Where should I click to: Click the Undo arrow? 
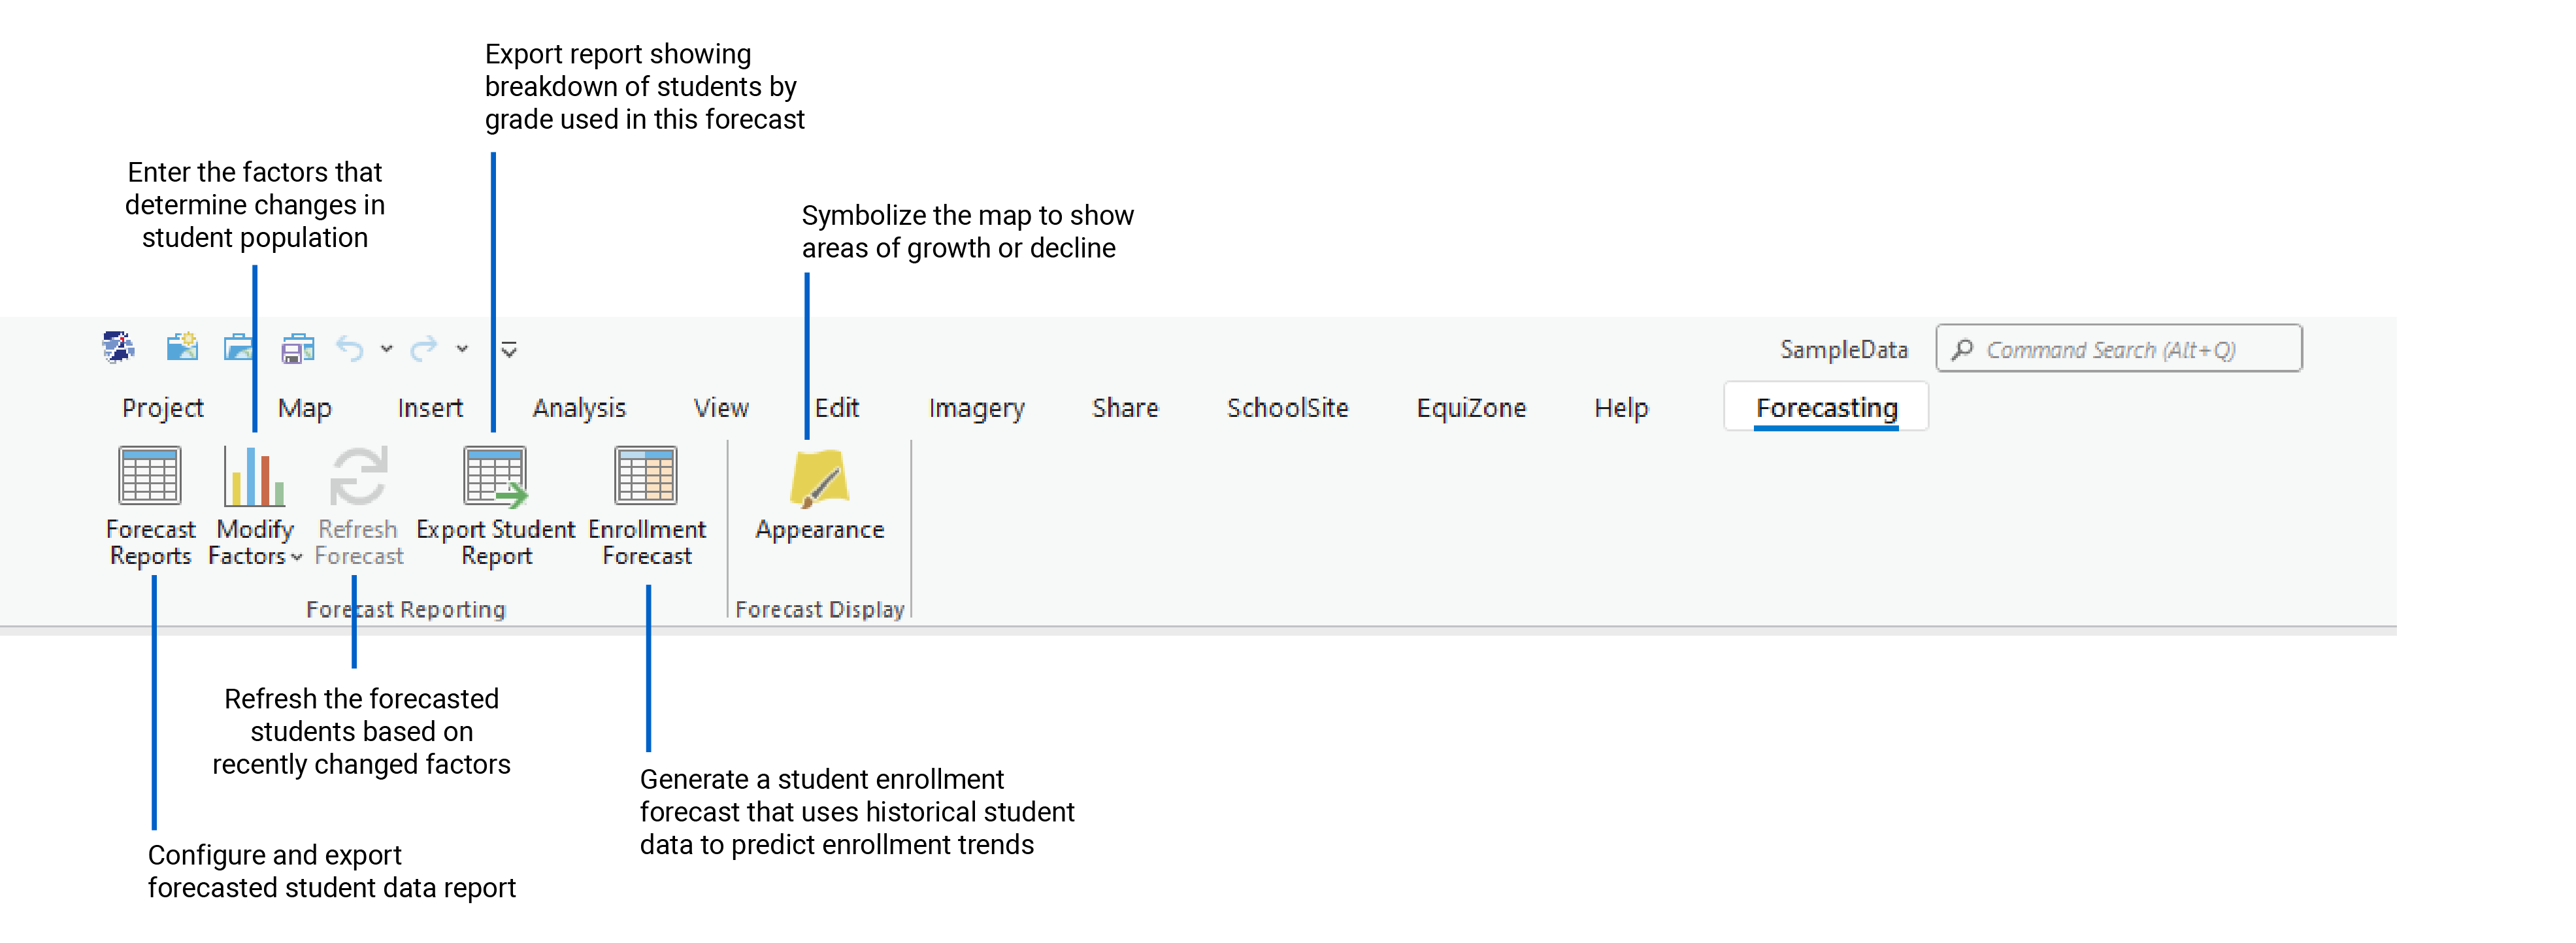(349, 349)
